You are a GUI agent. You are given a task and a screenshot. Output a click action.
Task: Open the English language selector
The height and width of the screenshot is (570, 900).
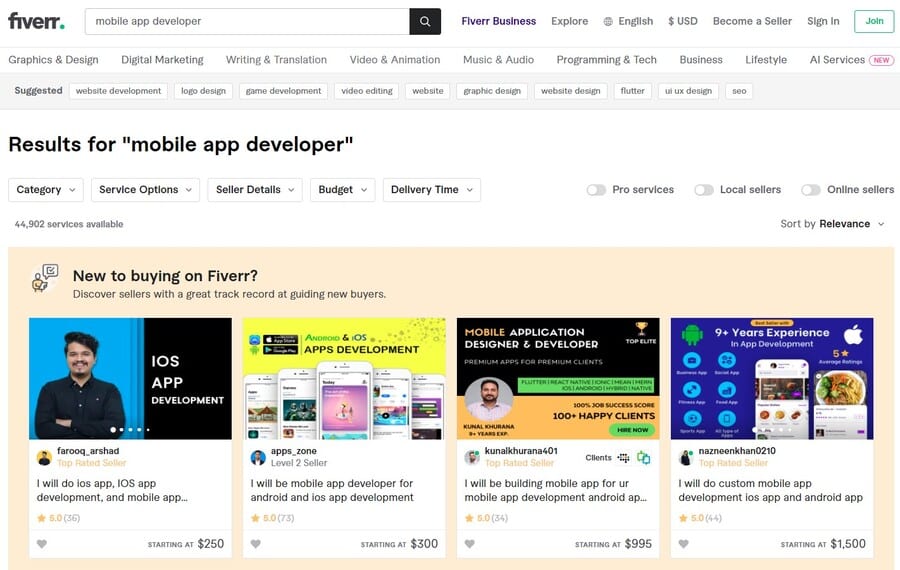(628, 21)
